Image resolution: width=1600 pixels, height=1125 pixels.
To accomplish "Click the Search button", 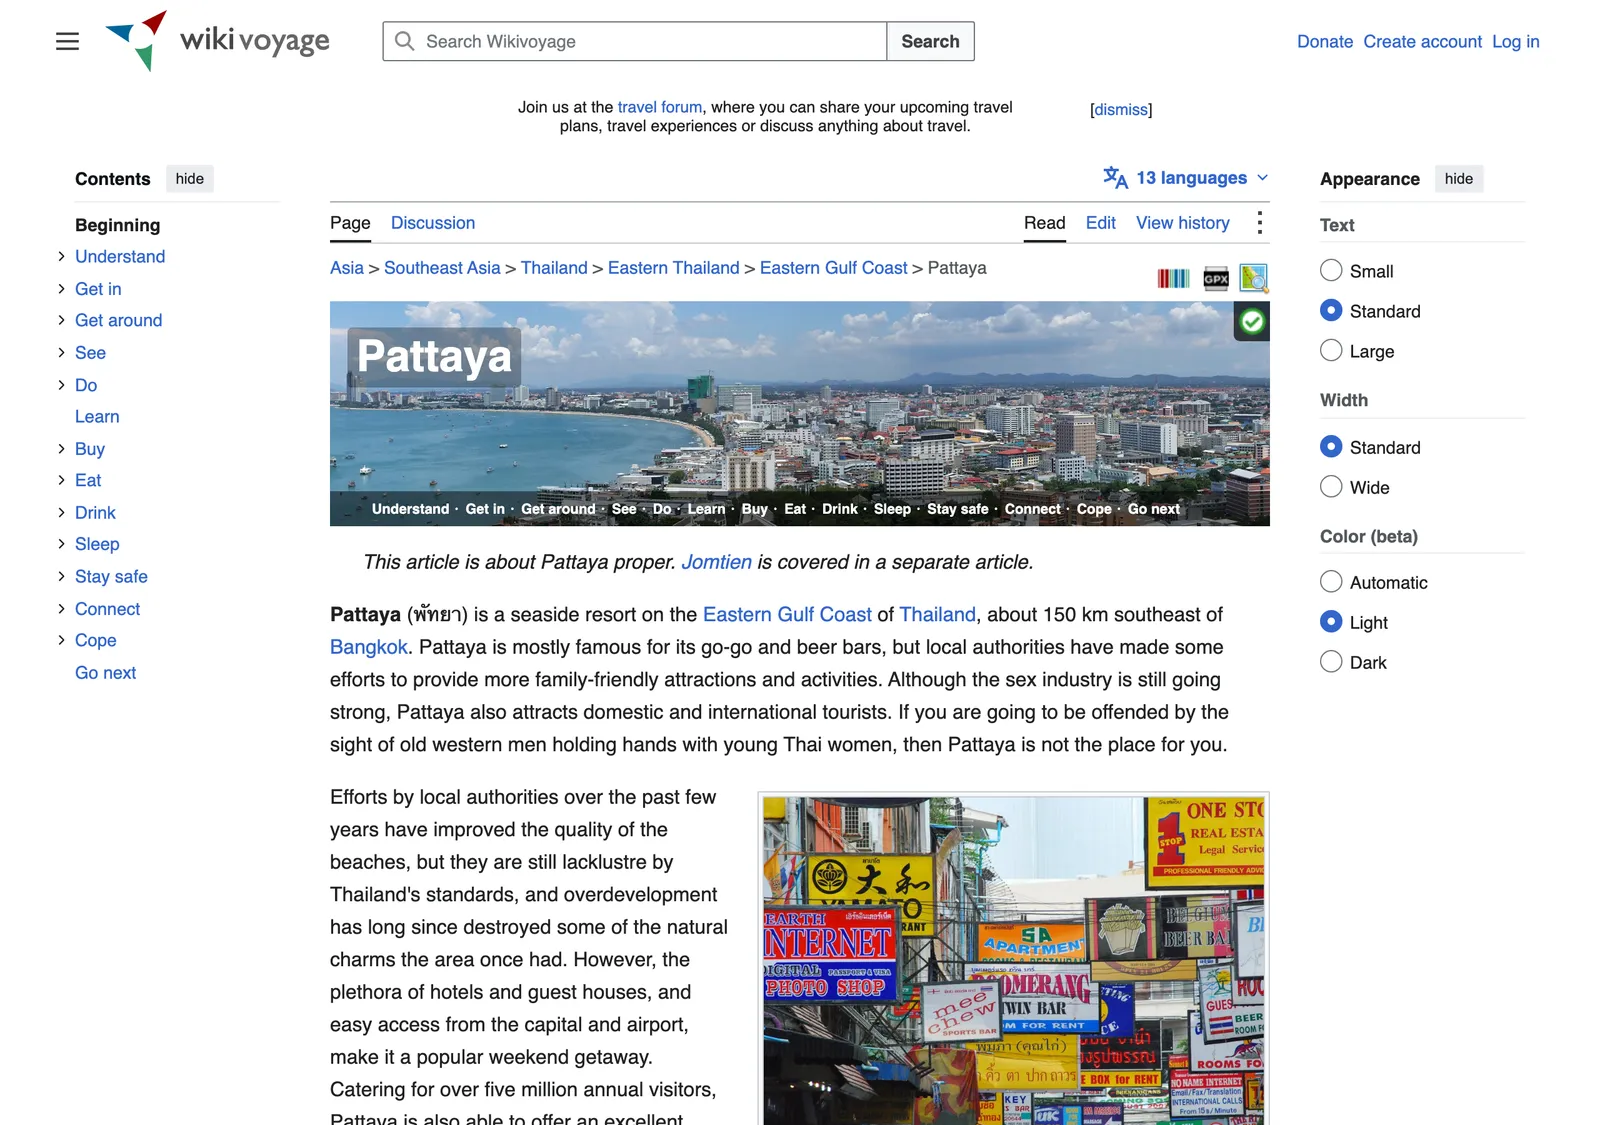I will pyautogui.click(x=930, y=41).
